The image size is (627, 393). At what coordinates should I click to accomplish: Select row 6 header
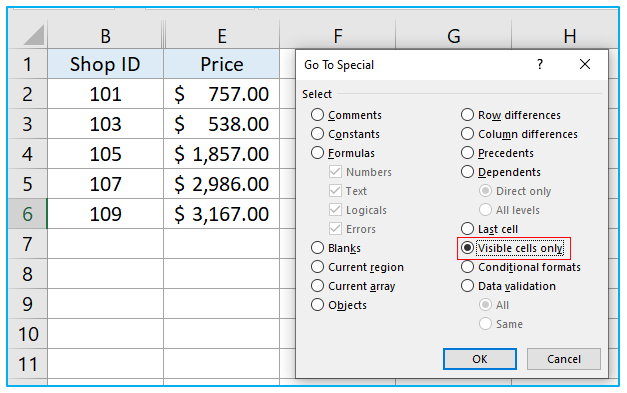(x=27, y=214)
